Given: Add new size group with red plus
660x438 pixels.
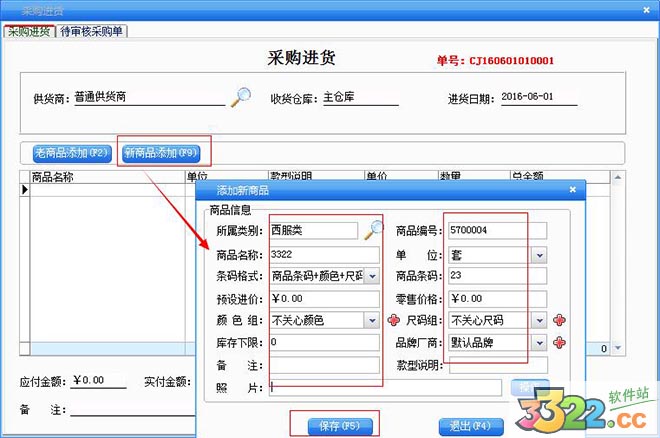Looking at the screenshot, I should coord(559,321).
